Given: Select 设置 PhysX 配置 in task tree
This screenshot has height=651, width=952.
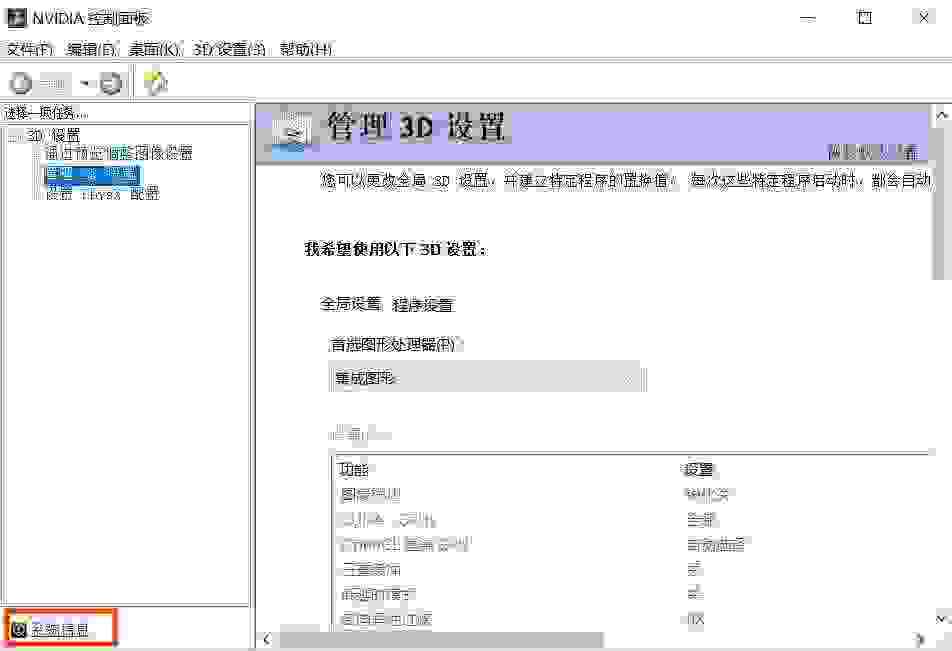Looking at the screenshot, I should click(x=103, y=194).
